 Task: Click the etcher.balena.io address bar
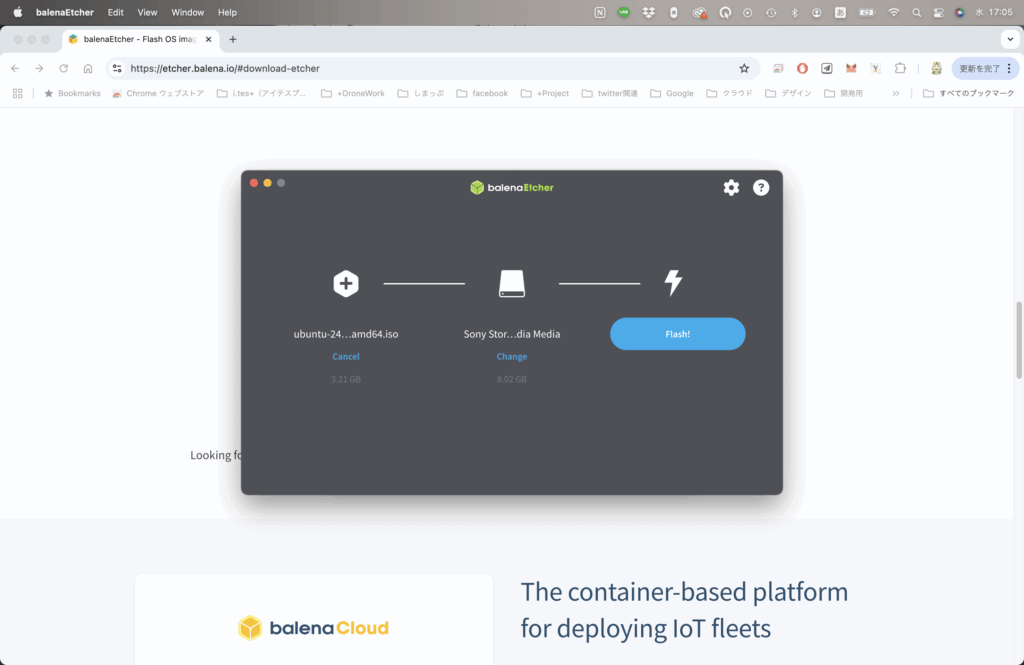tap(431, 68)
